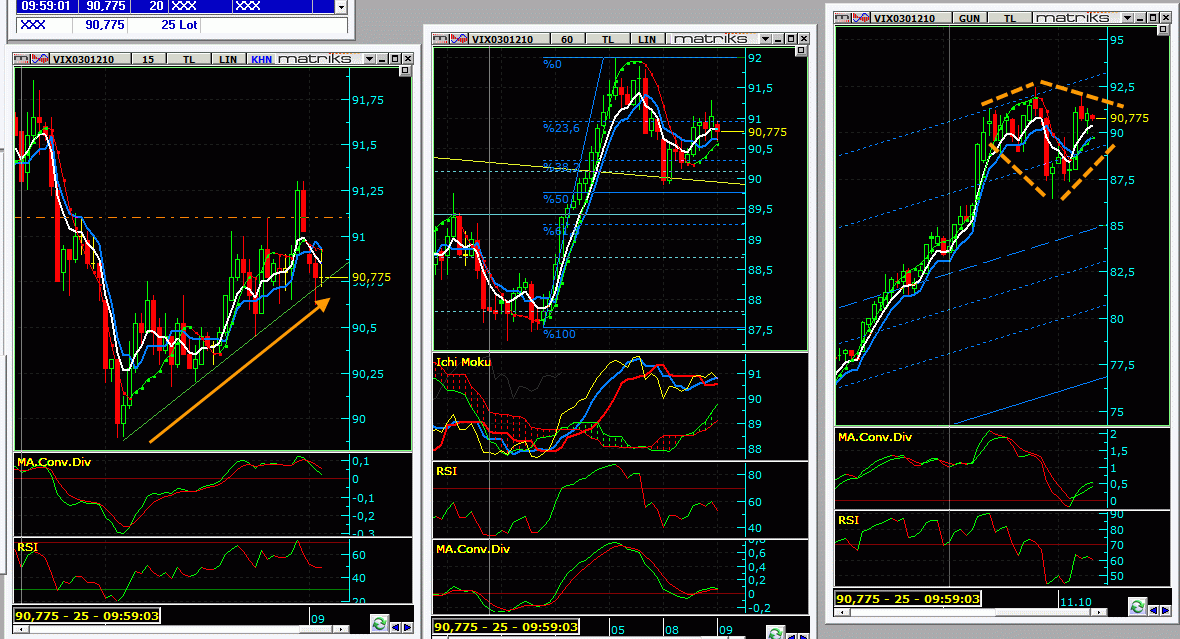
Task: Toggle KHN mode in 15-minute chart
Action: pyautogui.click(x=262, y=59)
